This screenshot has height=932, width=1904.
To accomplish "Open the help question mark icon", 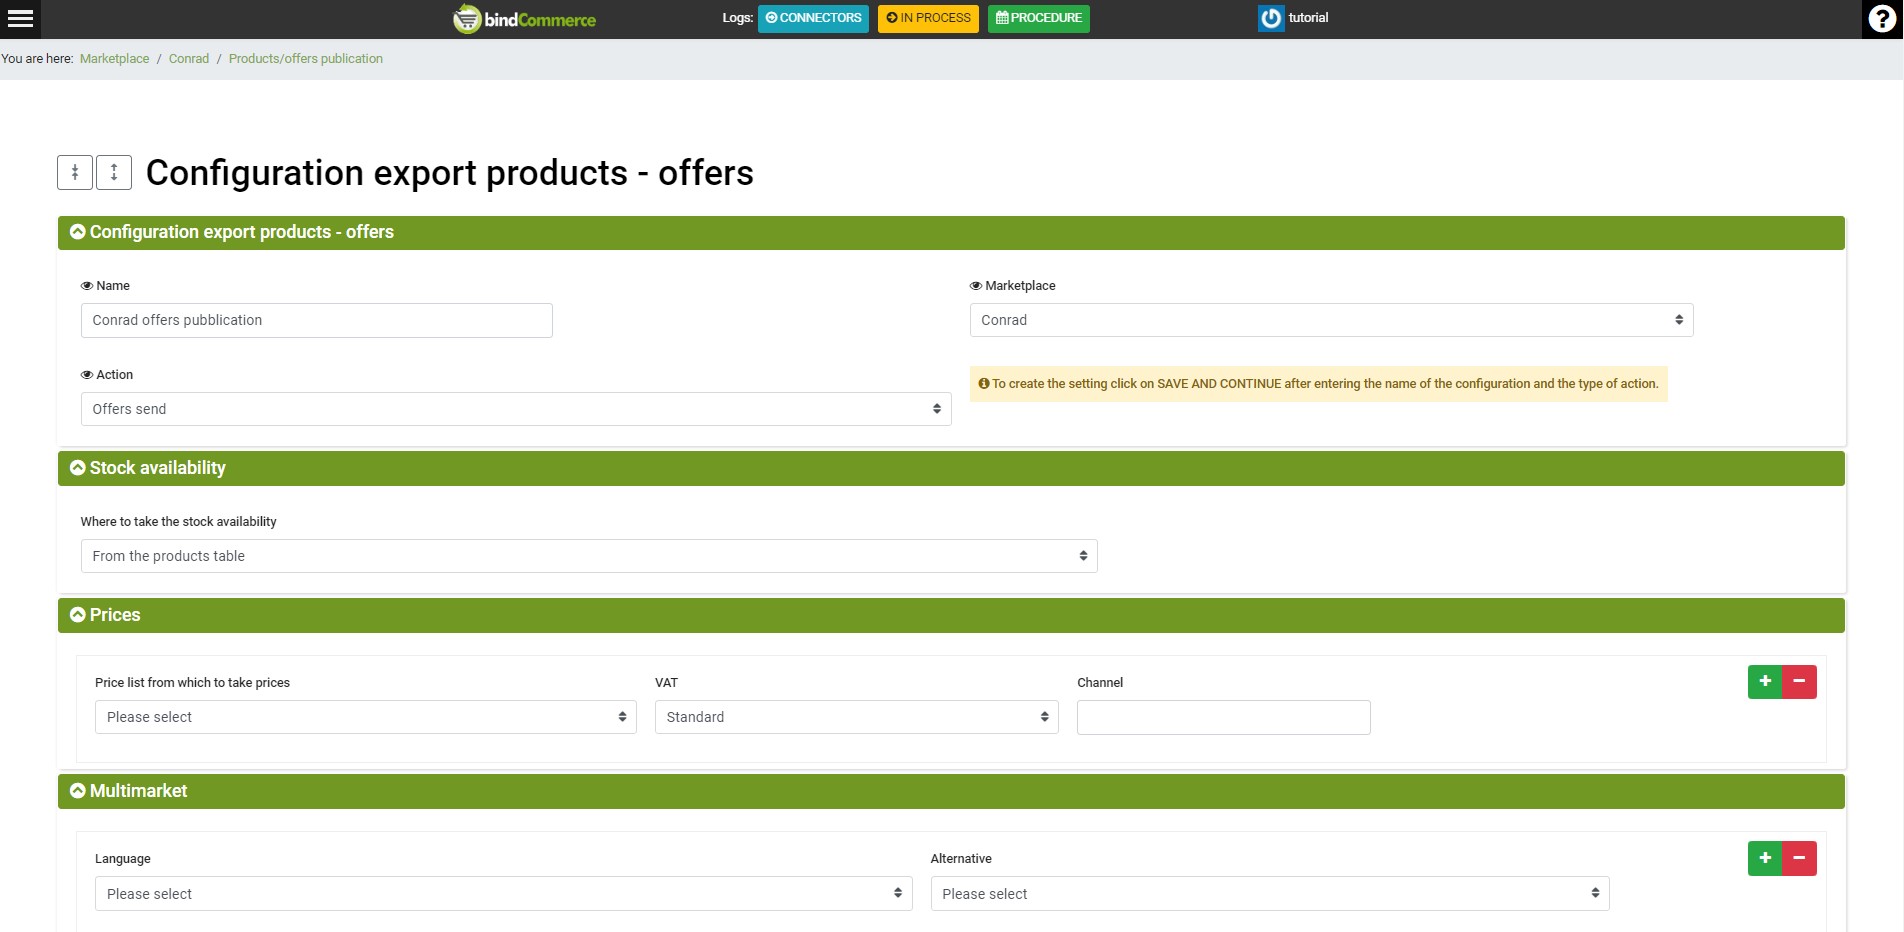I will pyautogui.click(x=1881, y=19).
